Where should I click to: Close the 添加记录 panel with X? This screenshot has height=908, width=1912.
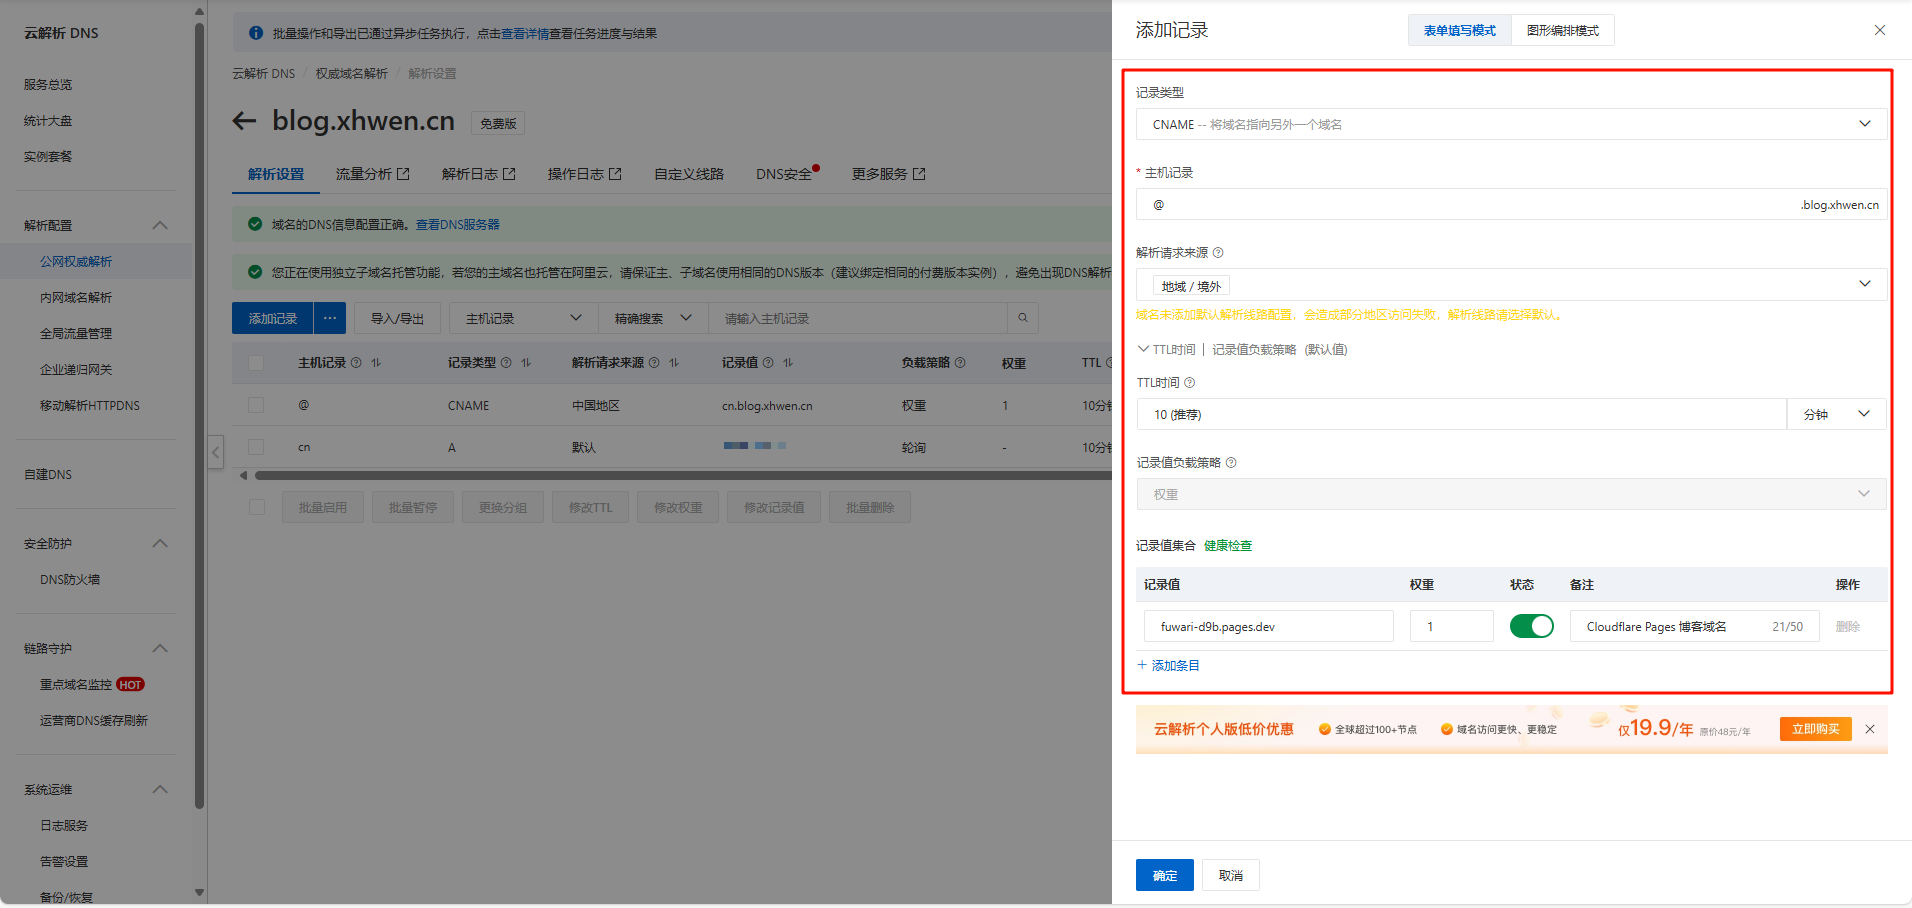click(1879, 30)
